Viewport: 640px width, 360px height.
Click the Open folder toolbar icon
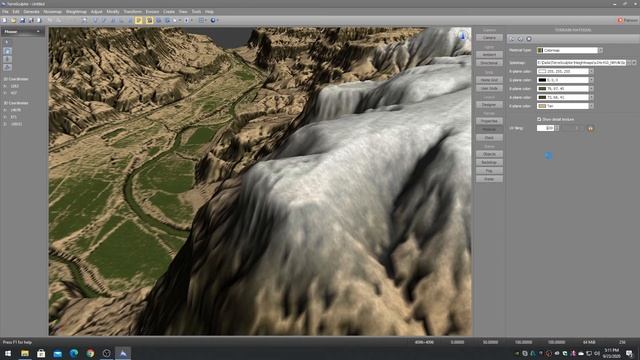[13, 20]
